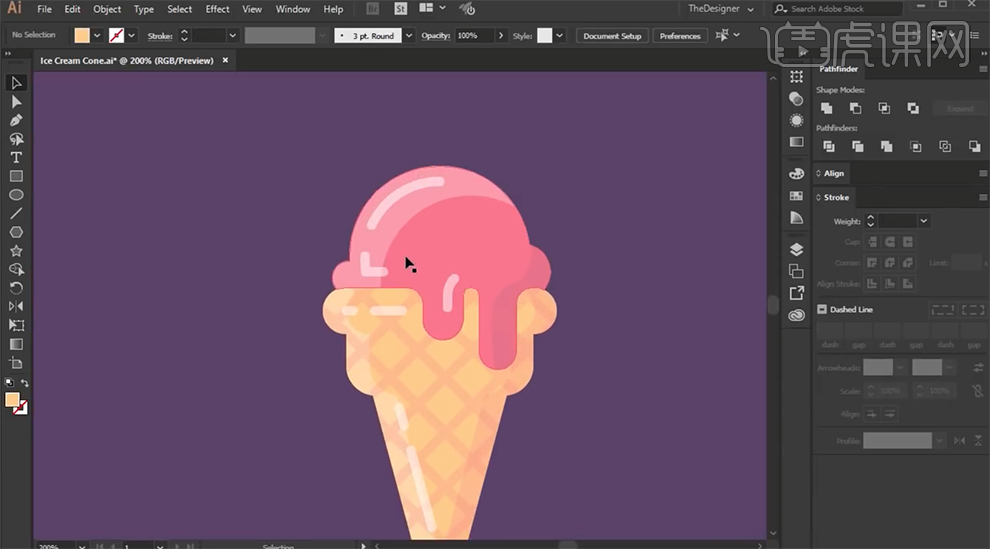Switch to Ice Cream Cone.ai tab
This screenshot has width=990, height=549.
click(127, 60)
